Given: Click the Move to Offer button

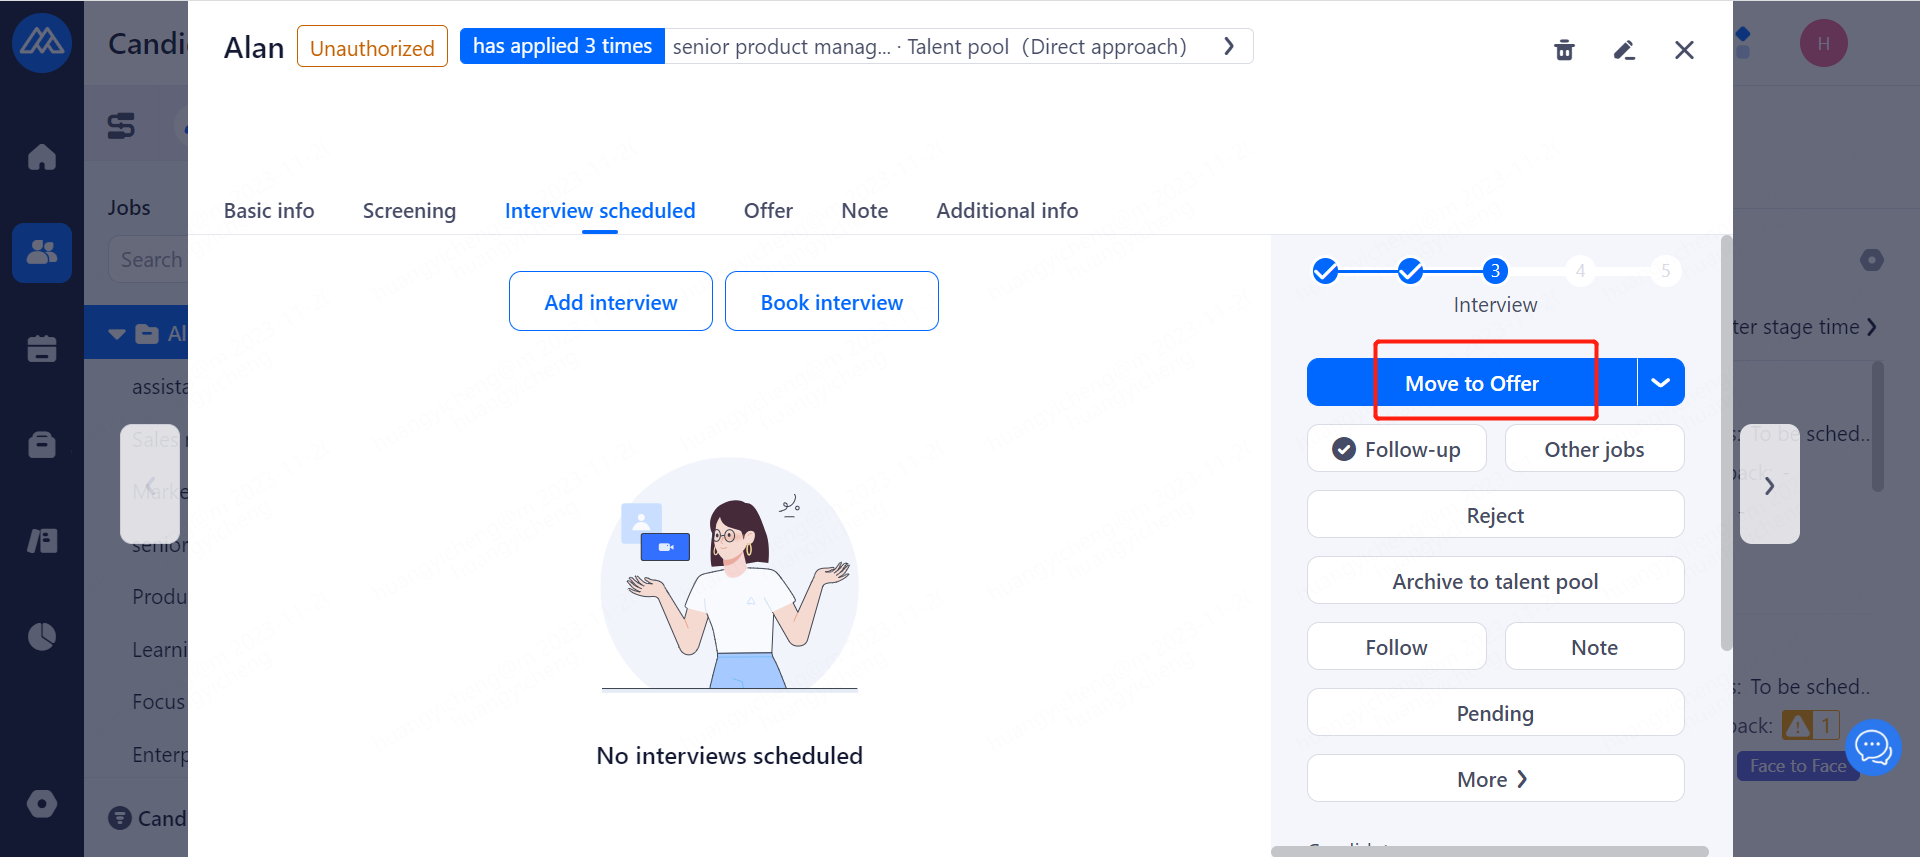Looking at the screenshot, I should click(1472, 383).
